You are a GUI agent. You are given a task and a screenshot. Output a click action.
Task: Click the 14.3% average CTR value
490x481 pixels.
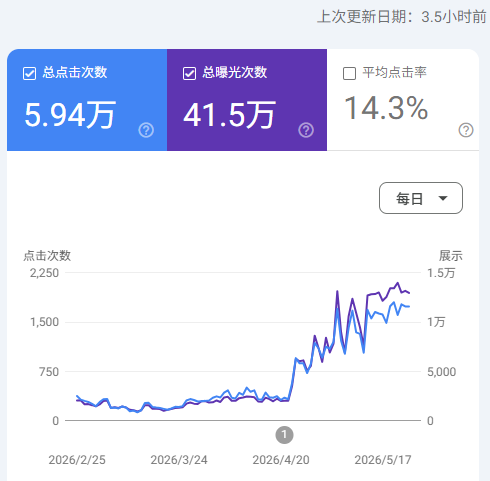[386, 108]
